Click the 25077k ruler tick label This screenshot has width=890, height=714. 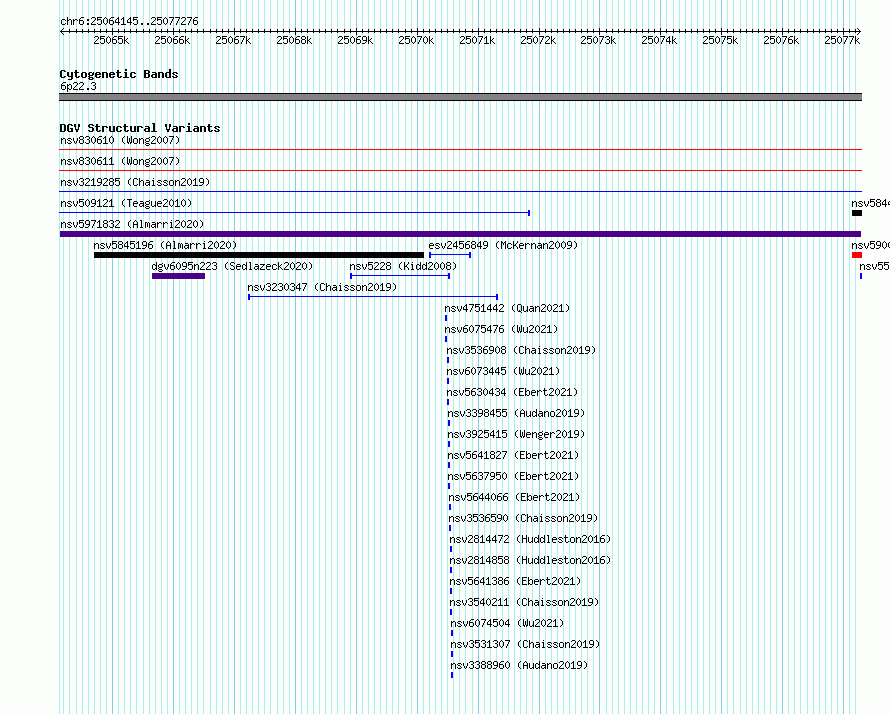coord(842,40)
